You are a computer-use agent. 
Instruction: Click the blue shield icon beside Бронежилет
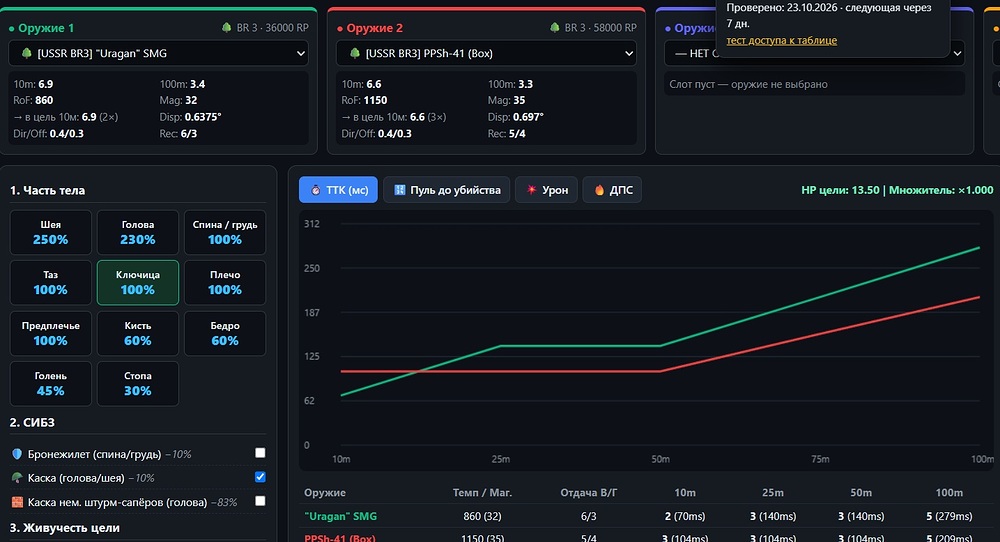point(17,454)
